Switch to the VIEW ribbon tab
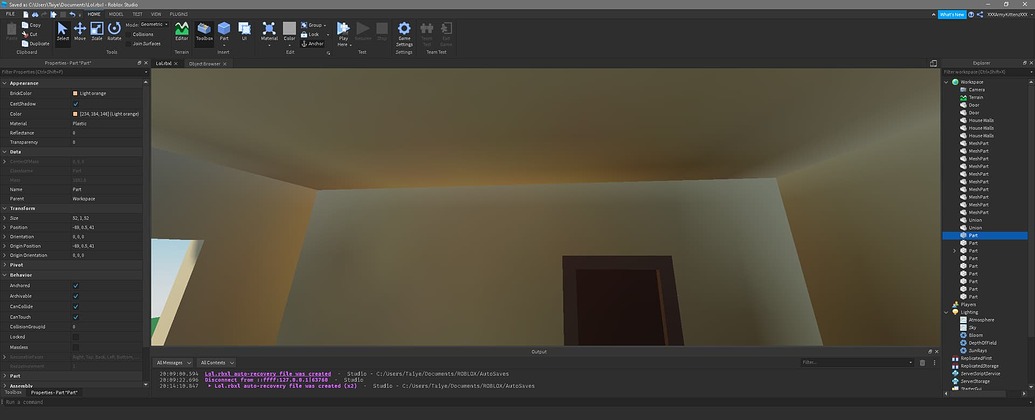 pyautogui.click(x=156, y=14)
